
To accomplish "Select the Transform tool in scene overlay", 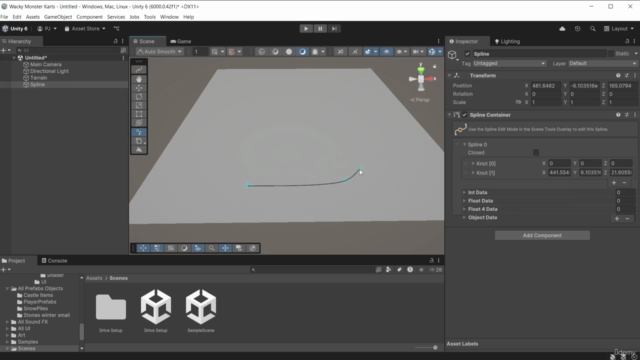I will pyautogui.click(x=139, y=123).
